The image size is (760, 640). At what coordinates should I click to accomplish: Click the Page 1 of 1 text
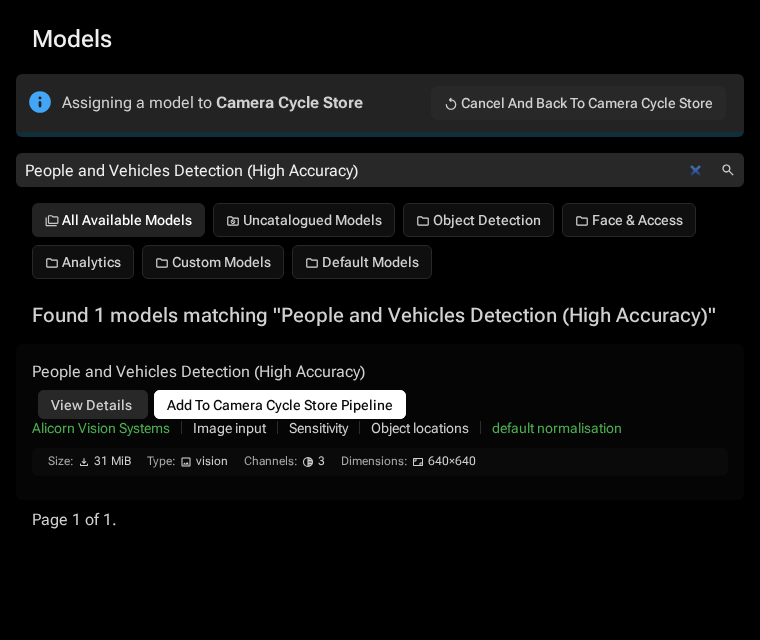pos(74,520)
